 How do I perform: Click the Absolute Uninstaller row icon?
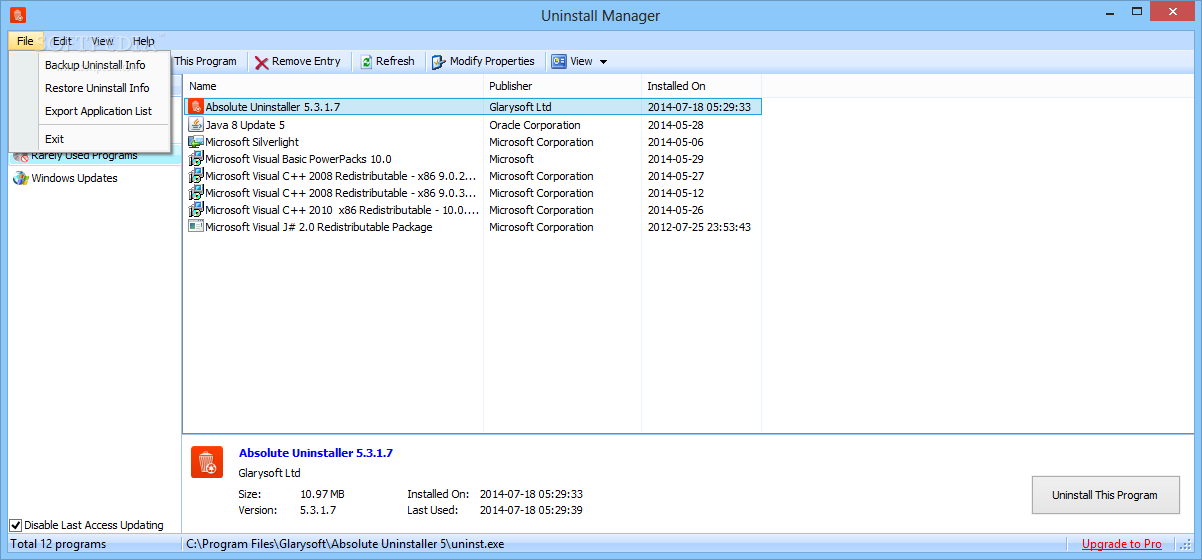(x=196, y=106)
